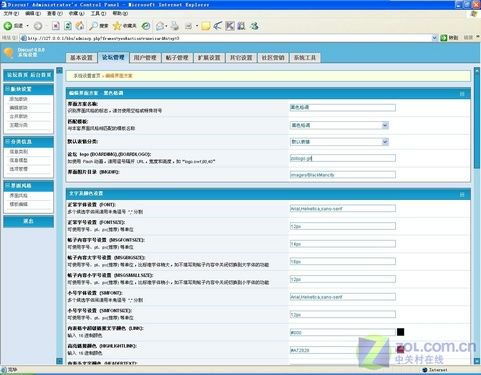Image resolution: width=481 pixels, height=375 pixels.
Task: Open 合并版块 link in sidebar
Action: point(18,116)
